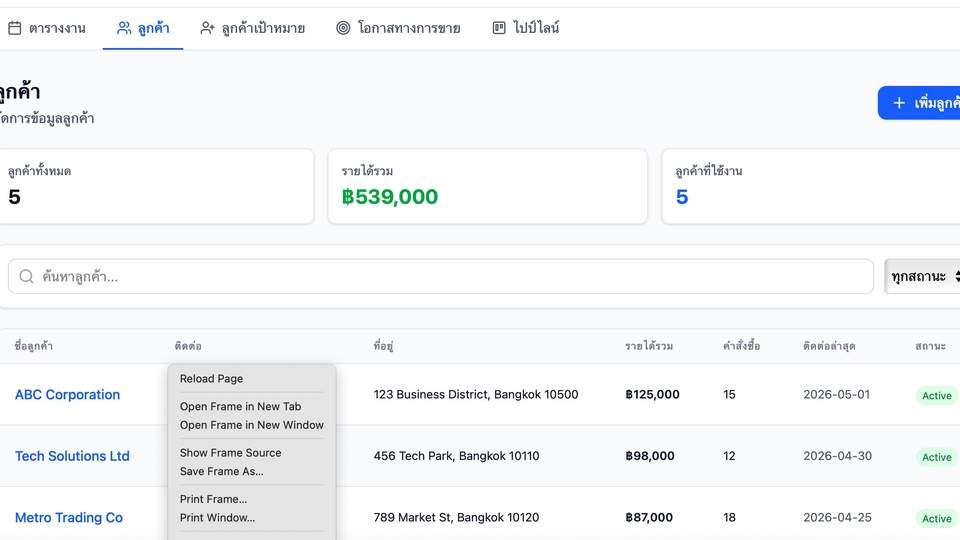Click address 123 Business District, Bangkok 10500
This screenshot has width=960, height=540.
pos(476,395)
